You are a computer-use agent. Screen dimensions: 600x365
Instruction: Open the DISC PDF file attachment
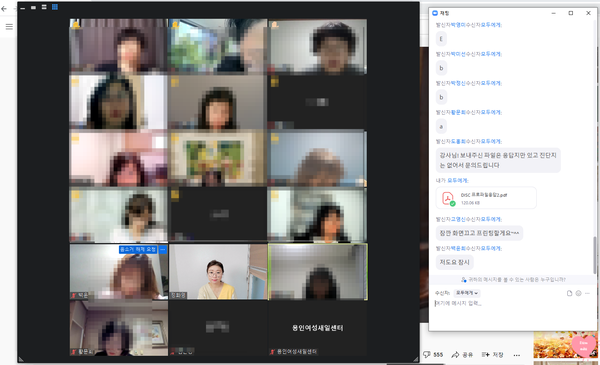[486, 198]
